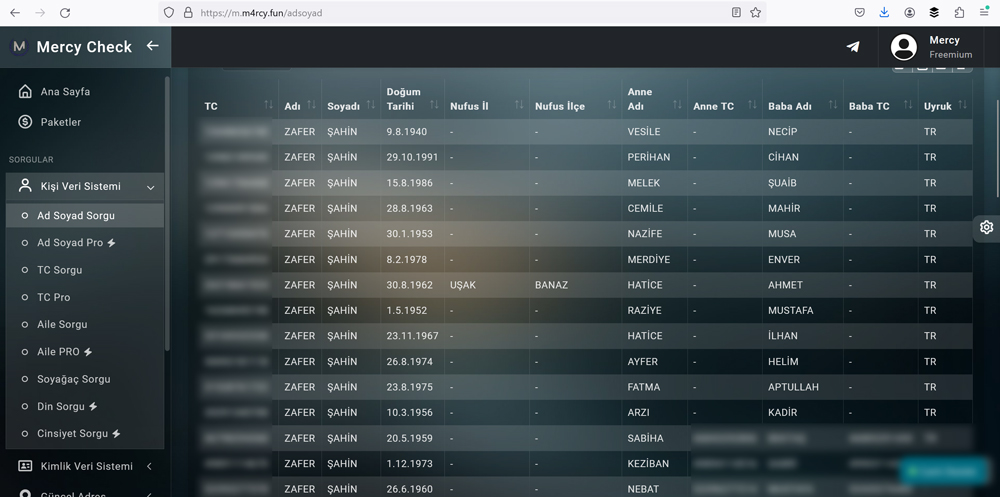Open the settings gear on right edge

point(986,227)
